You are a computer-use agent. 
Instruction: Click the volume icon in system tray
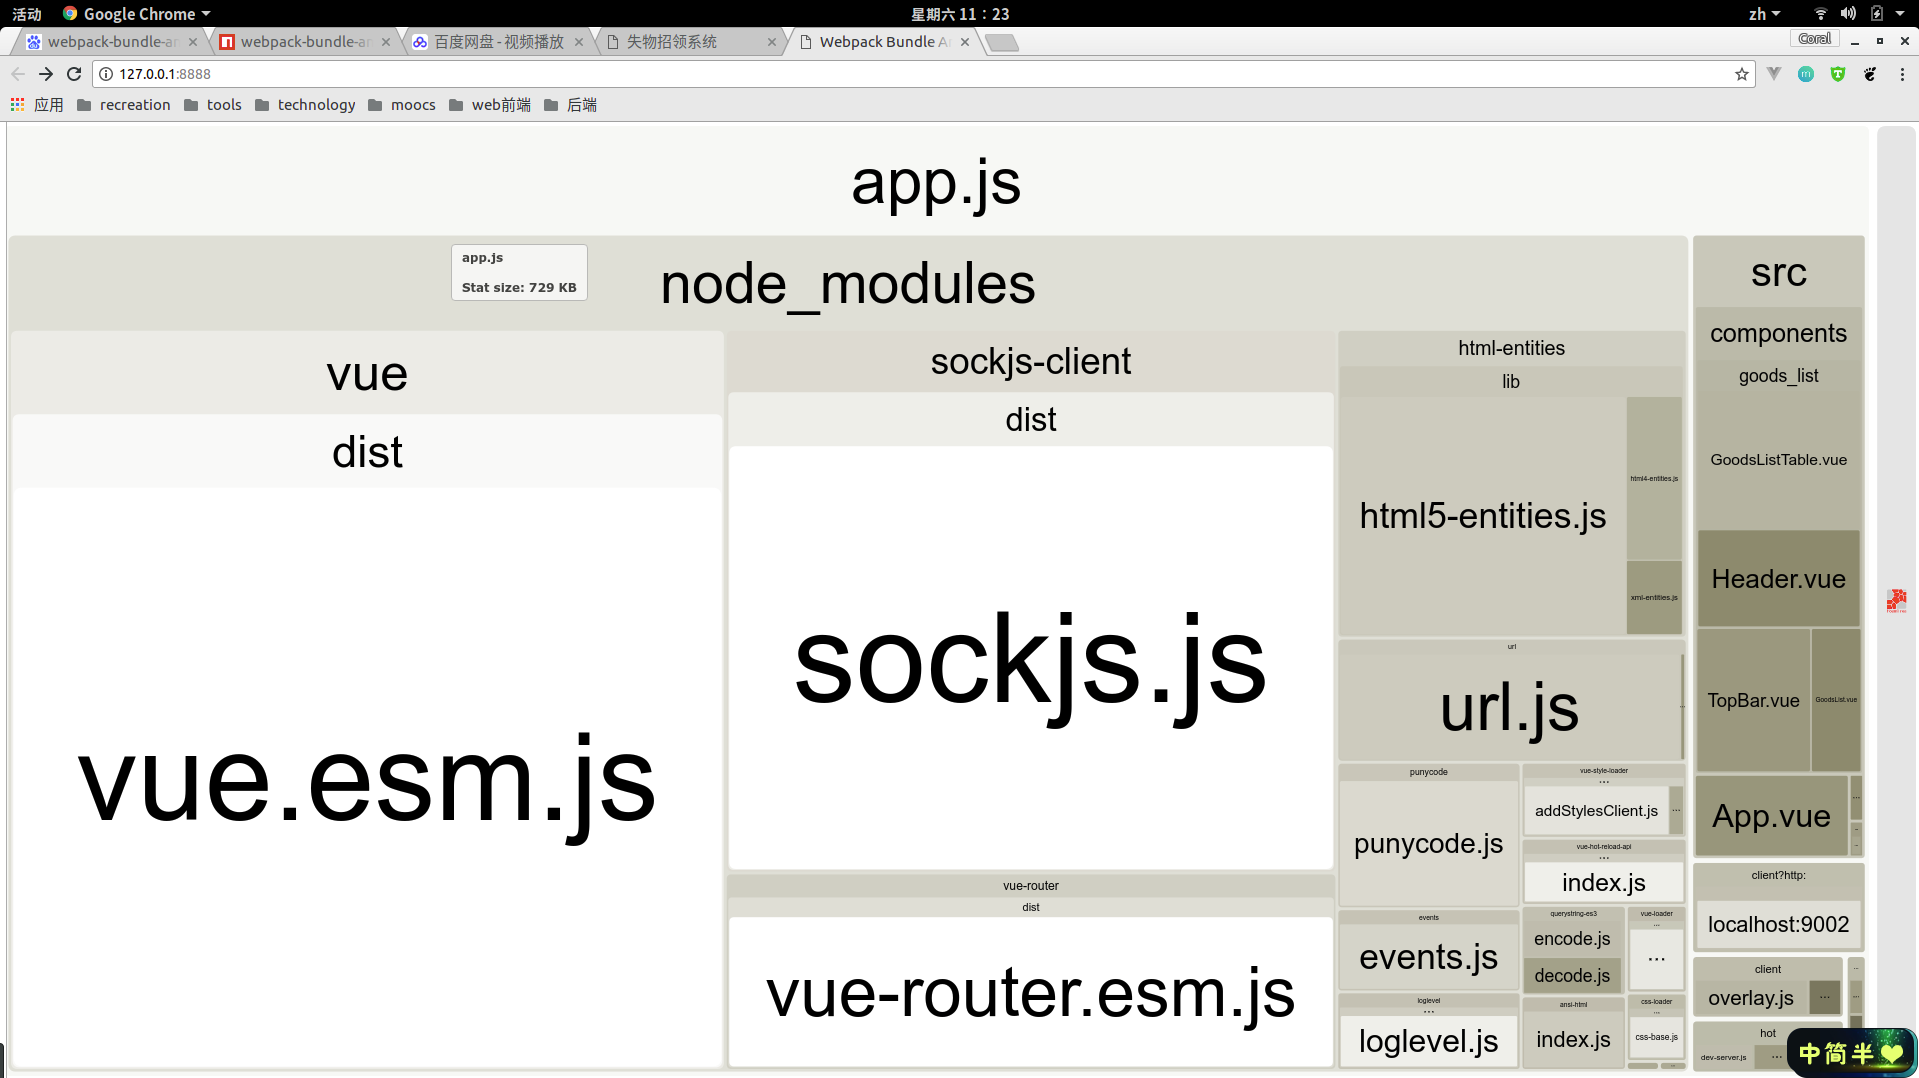(x=1848, y=14)
